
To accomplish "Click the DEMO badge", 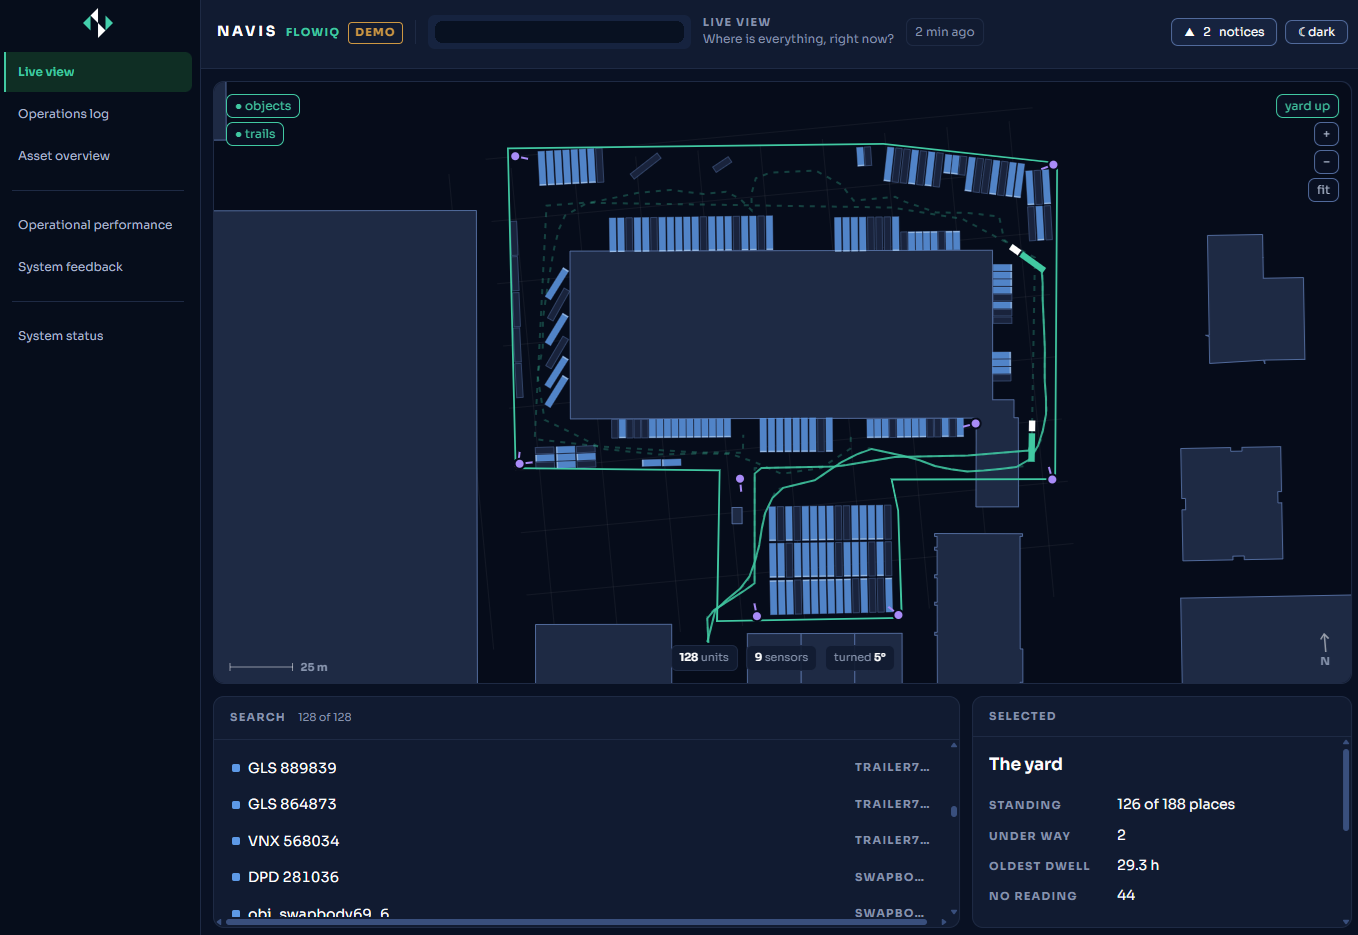I will click(x=375, y=32).
